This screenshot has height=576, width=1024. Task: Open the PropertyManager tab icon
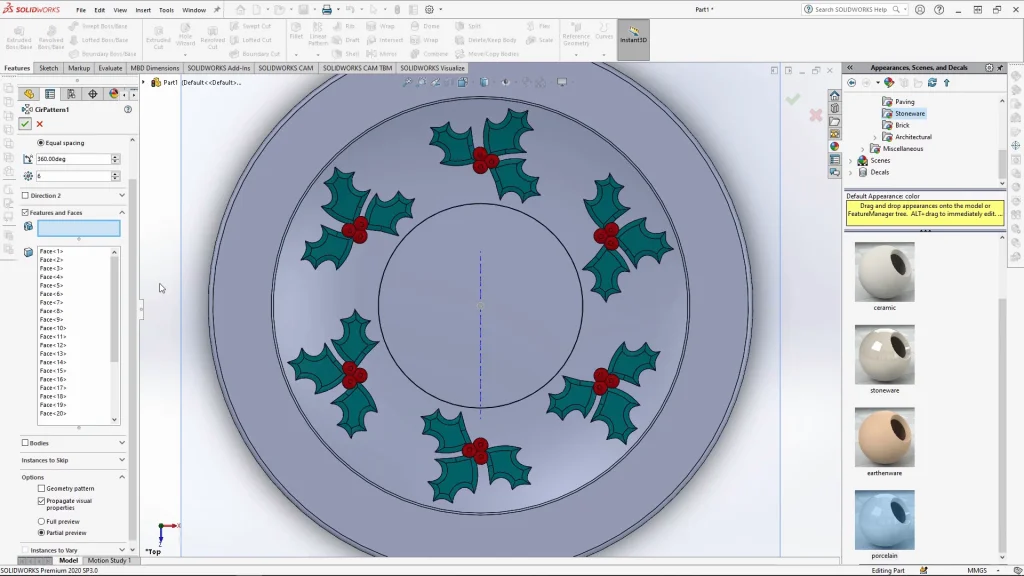49,94
